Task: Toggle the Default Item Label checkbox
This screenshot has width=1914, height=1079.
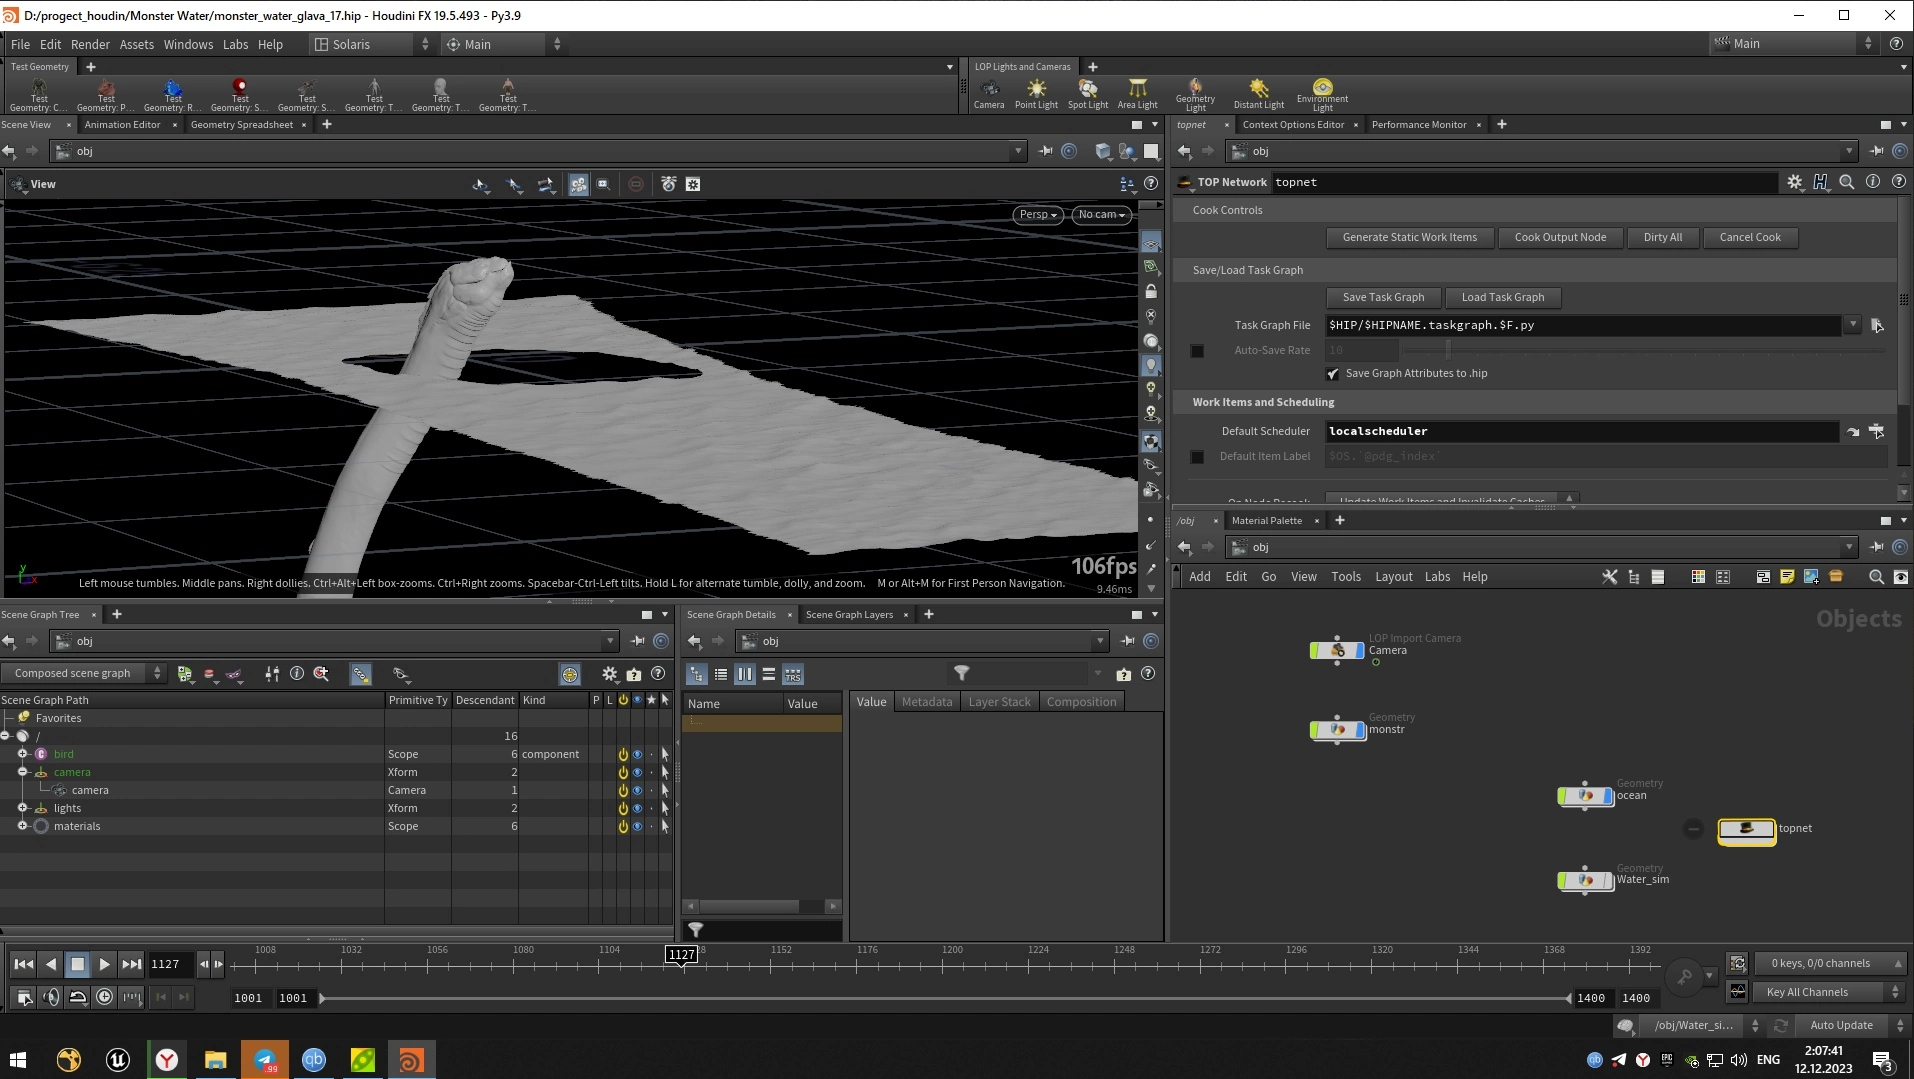Action: coord(1197,457)
